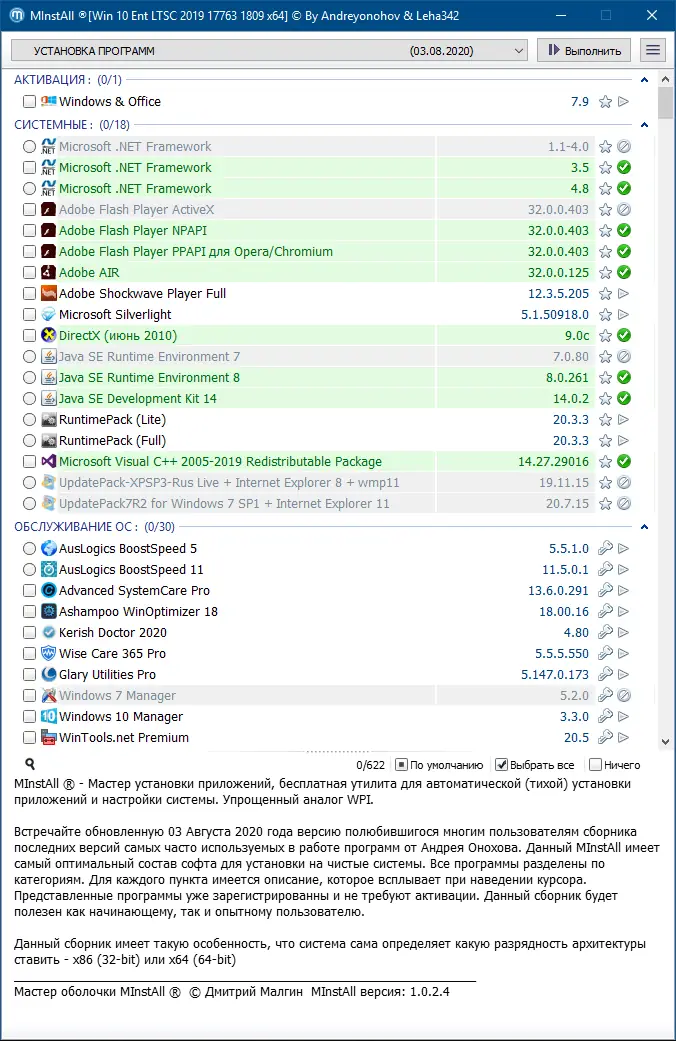Click Adobe Flash Player PPAPI entry name
This screenshot has width=676, height=1041.
196,252
